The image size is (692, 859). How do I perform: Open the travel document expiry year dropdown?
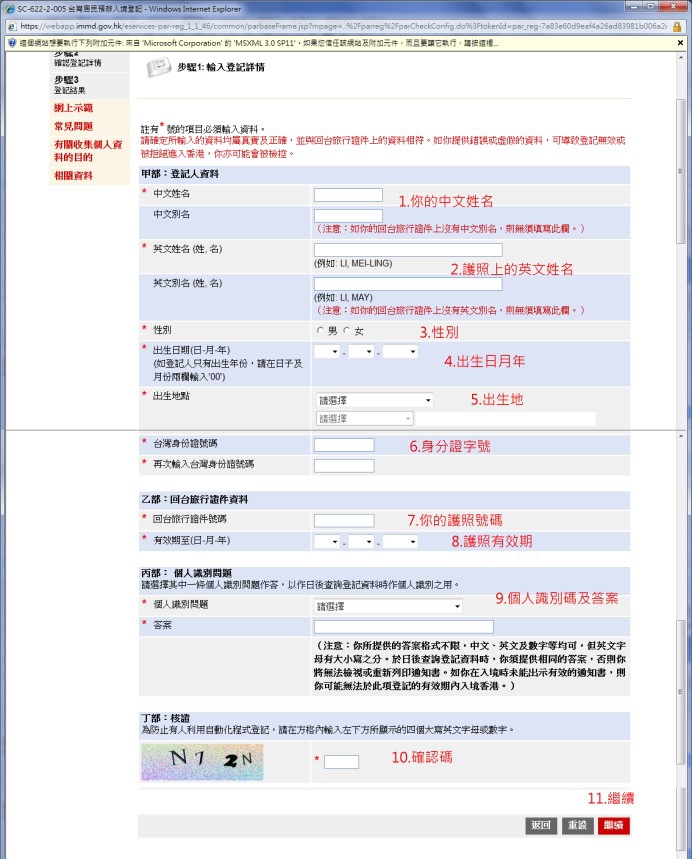tap(400, 542)
